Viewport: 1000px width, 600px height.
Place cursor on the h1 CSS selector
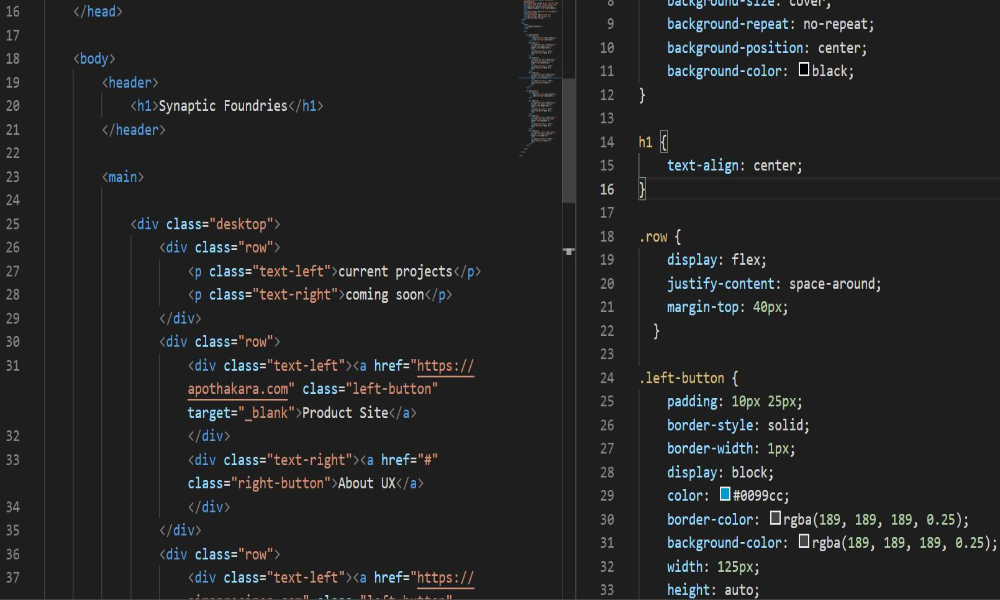coord(645,142)
